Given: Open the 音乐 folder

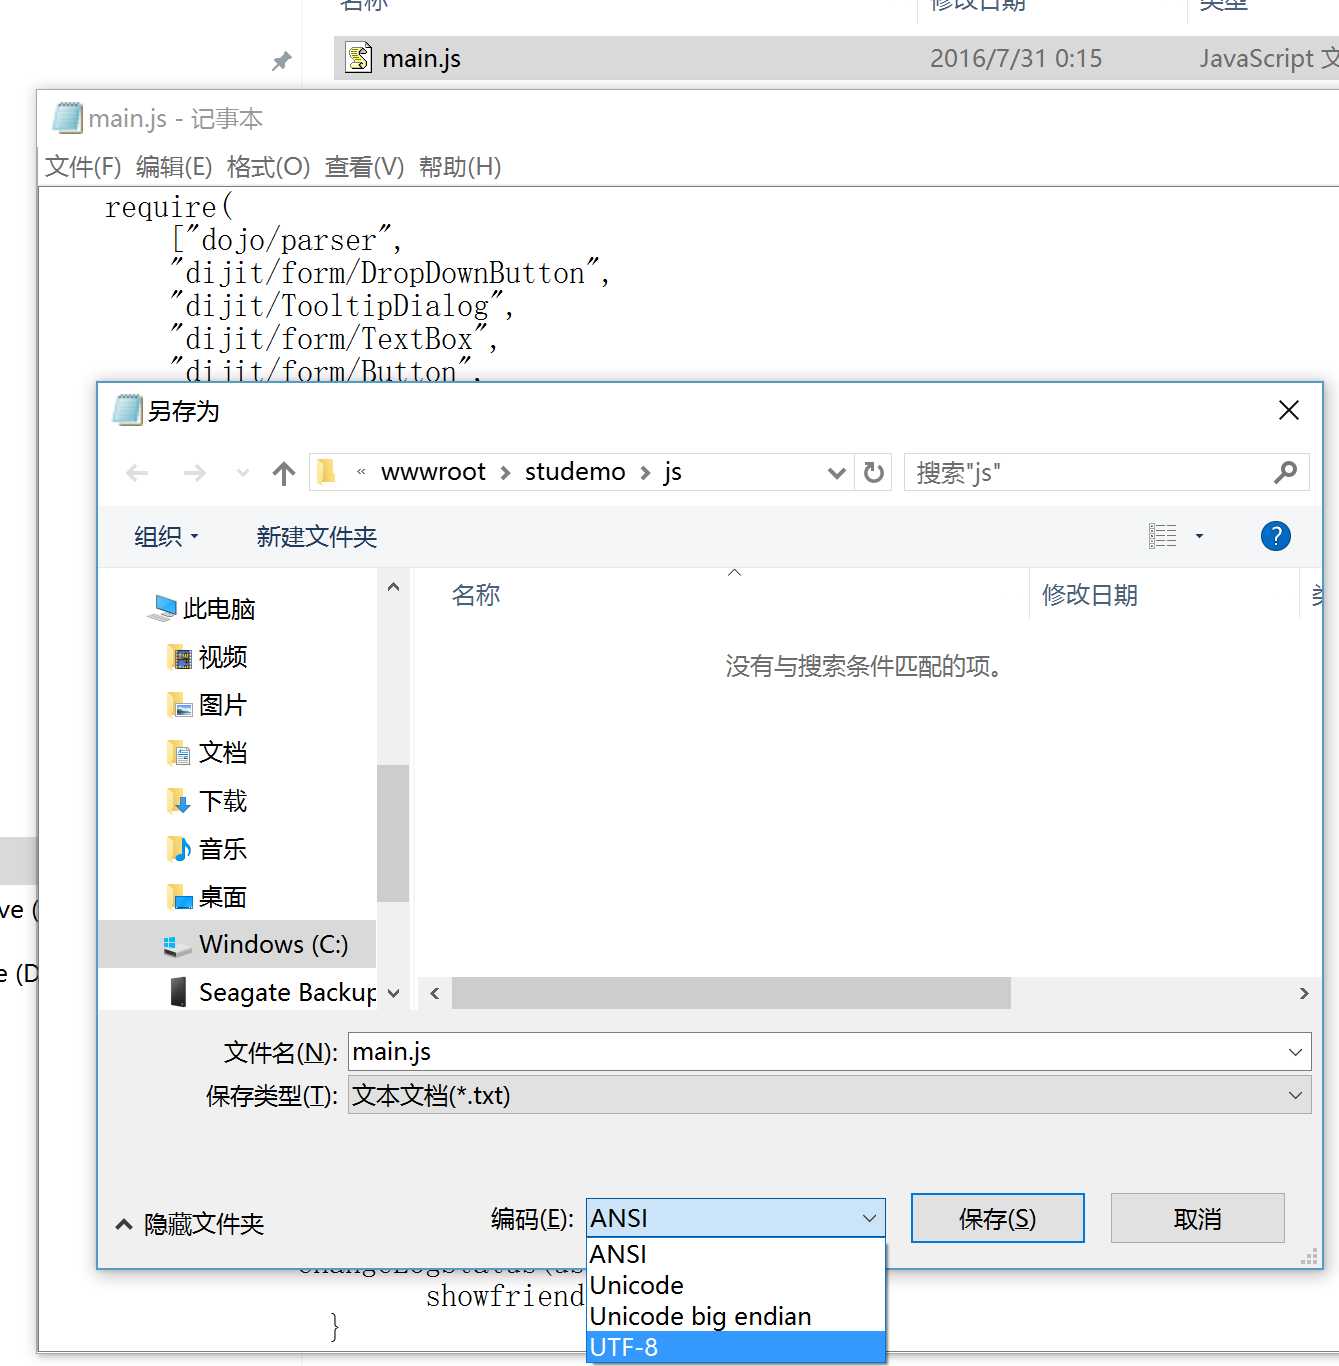Looking at the screenshot, I should [x=207, y=849].
